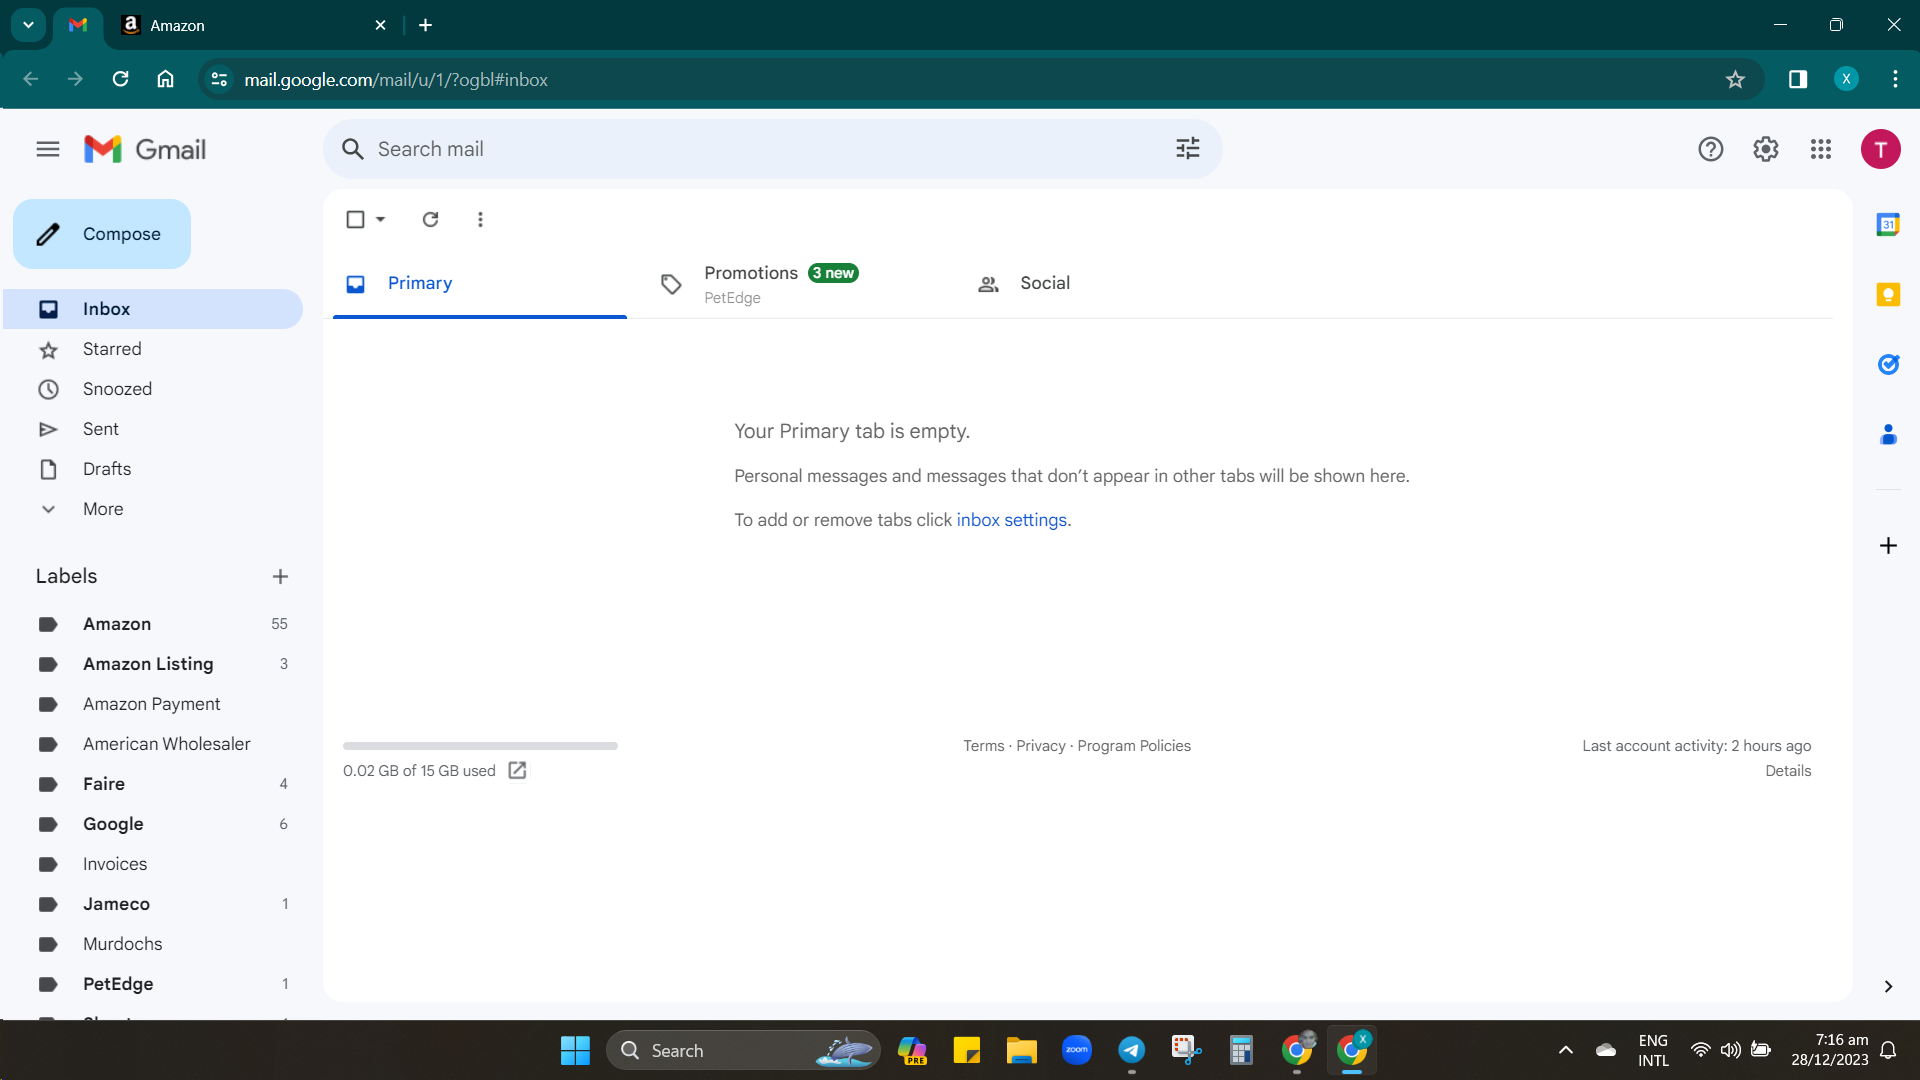Open Google Tasks side panel
Screen dimensions: 1920x1080
pos(1888,364)
